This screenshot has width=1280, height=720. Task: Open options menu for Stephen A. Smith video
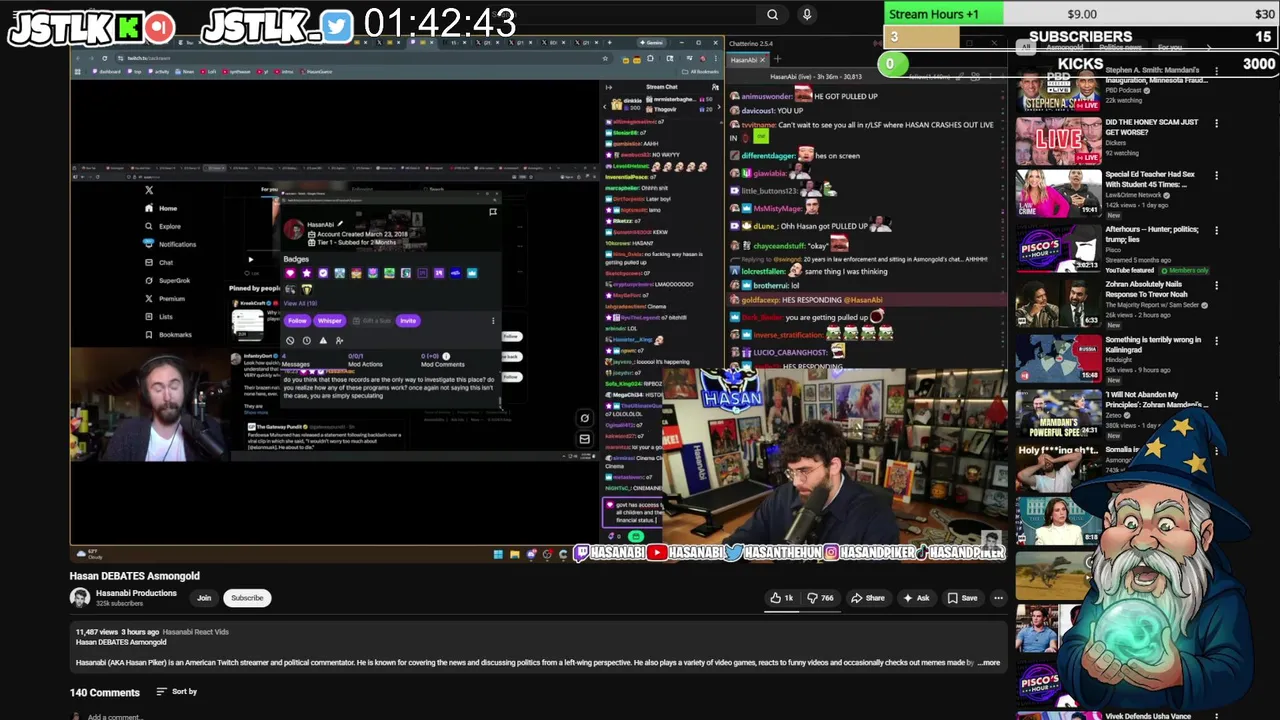(x=1216, y=72)
